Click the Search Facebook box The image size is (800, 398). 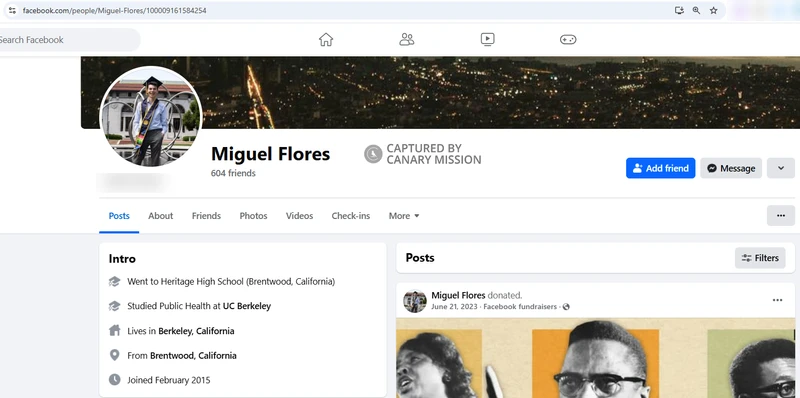click(69, 40)
